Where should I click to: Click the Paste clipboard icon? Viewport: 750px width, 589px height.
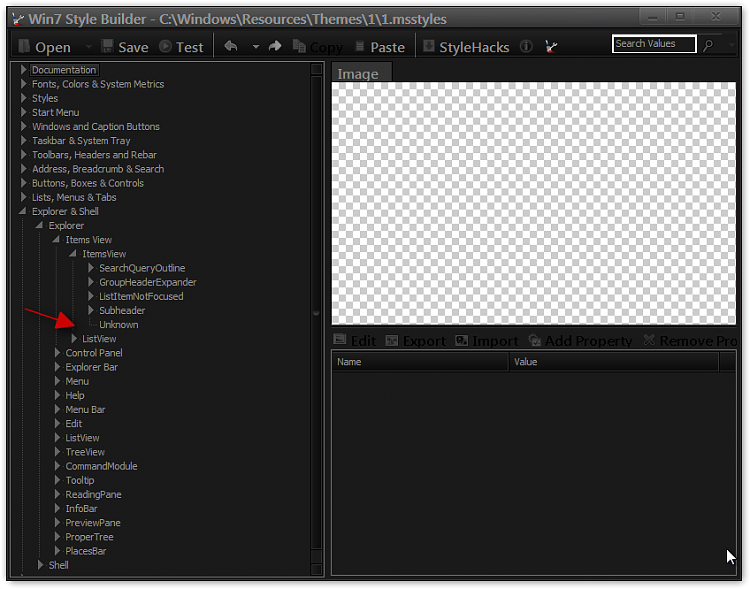[360, 46]
